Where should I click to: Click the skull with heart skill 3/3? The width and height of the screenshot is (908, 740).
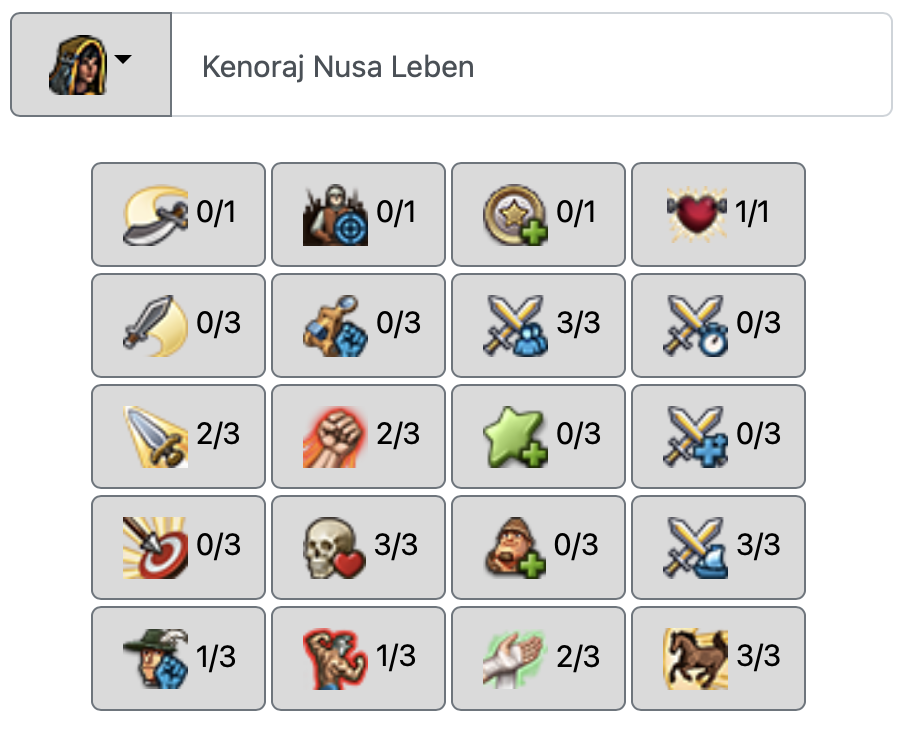tap(358, 546)
